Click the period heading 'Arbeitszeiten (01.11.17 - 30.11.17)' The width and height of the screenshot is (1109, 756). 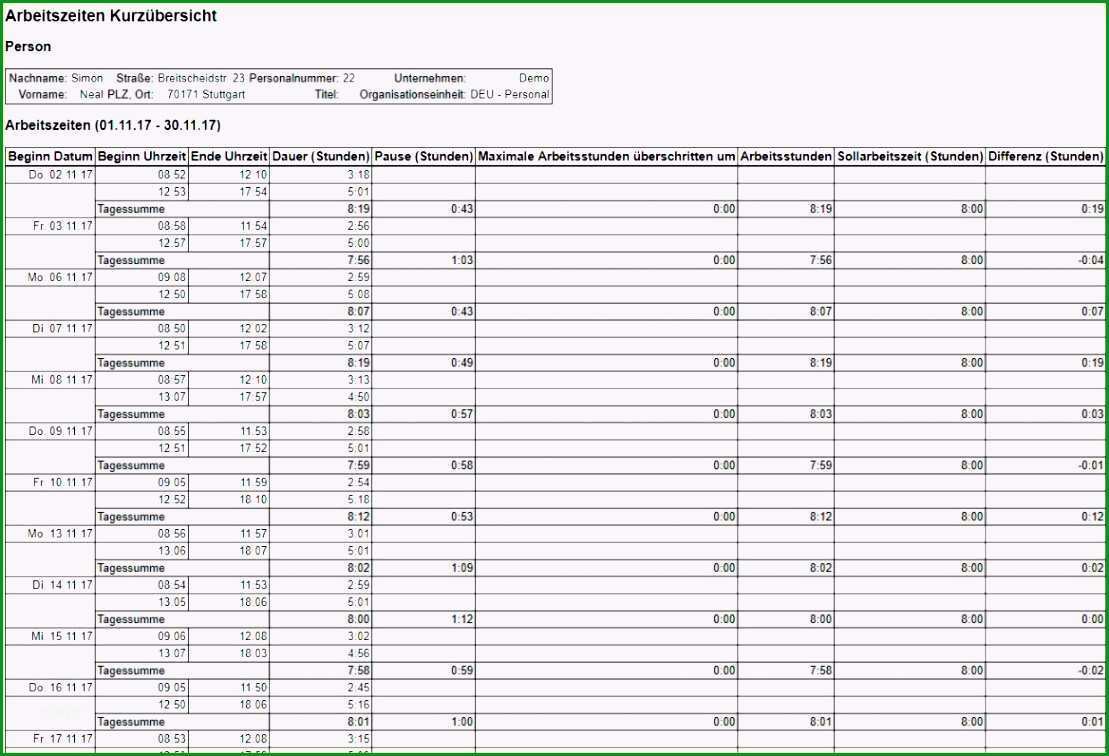point(113,125)
